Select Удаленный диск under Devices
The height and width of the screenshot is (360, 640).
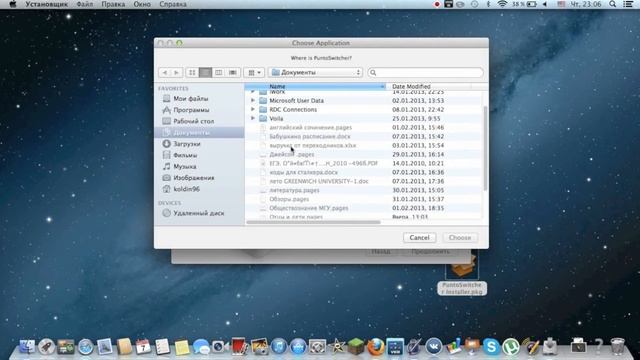pyautogui.click(x=200, y=213)
